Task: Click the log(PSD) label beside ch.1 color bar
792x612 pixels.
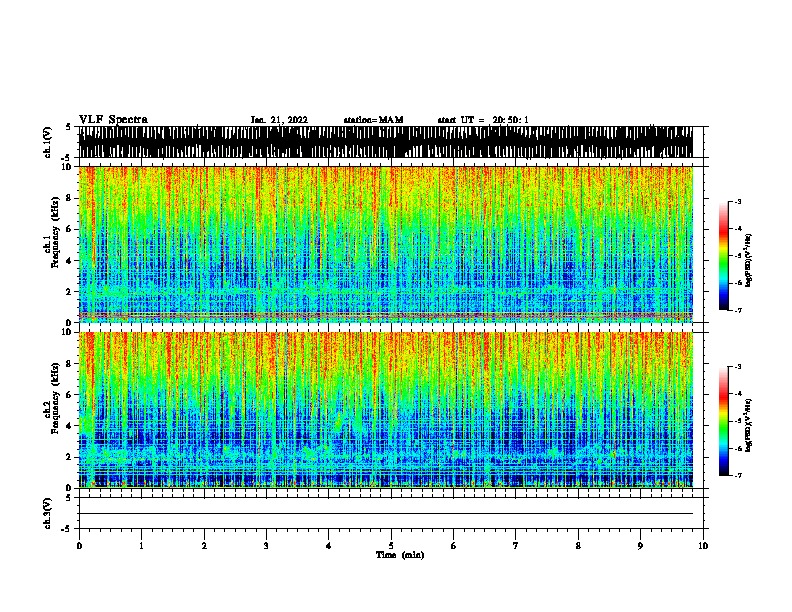Action: pos(748,260)
